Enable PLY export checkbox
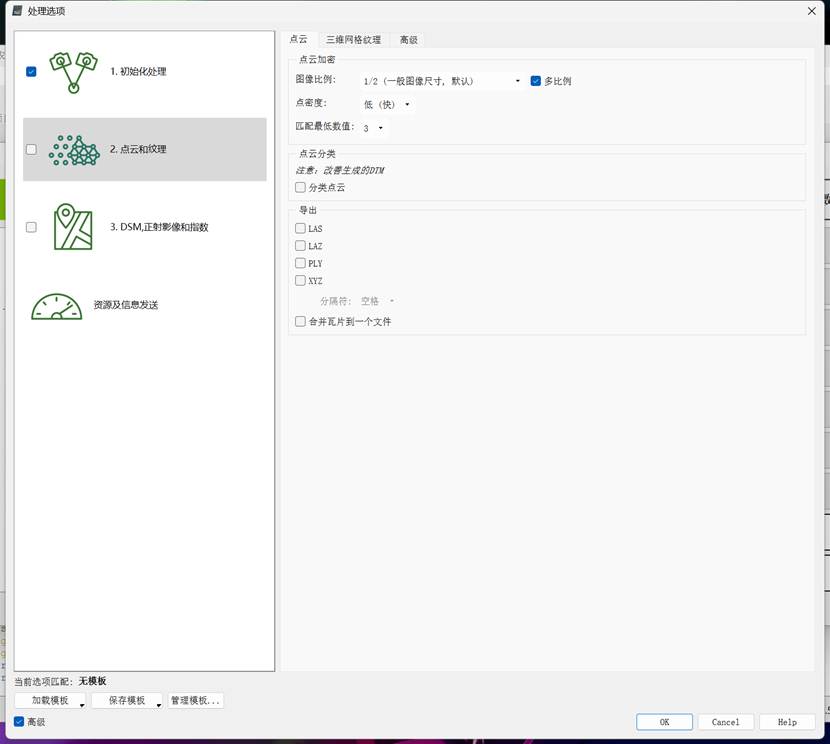 300,263
